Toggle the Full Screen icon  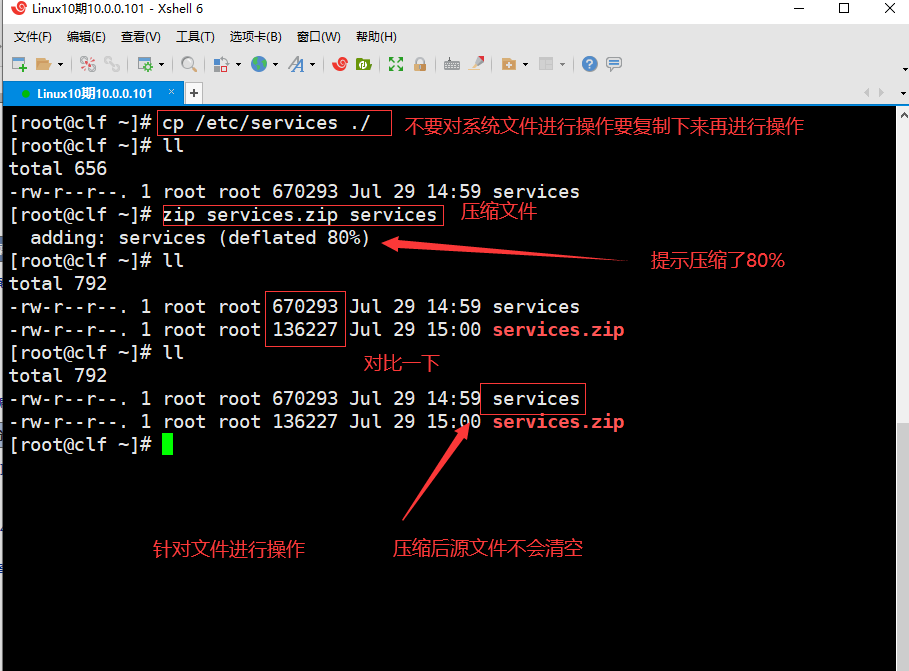click(x=396, y=64)
